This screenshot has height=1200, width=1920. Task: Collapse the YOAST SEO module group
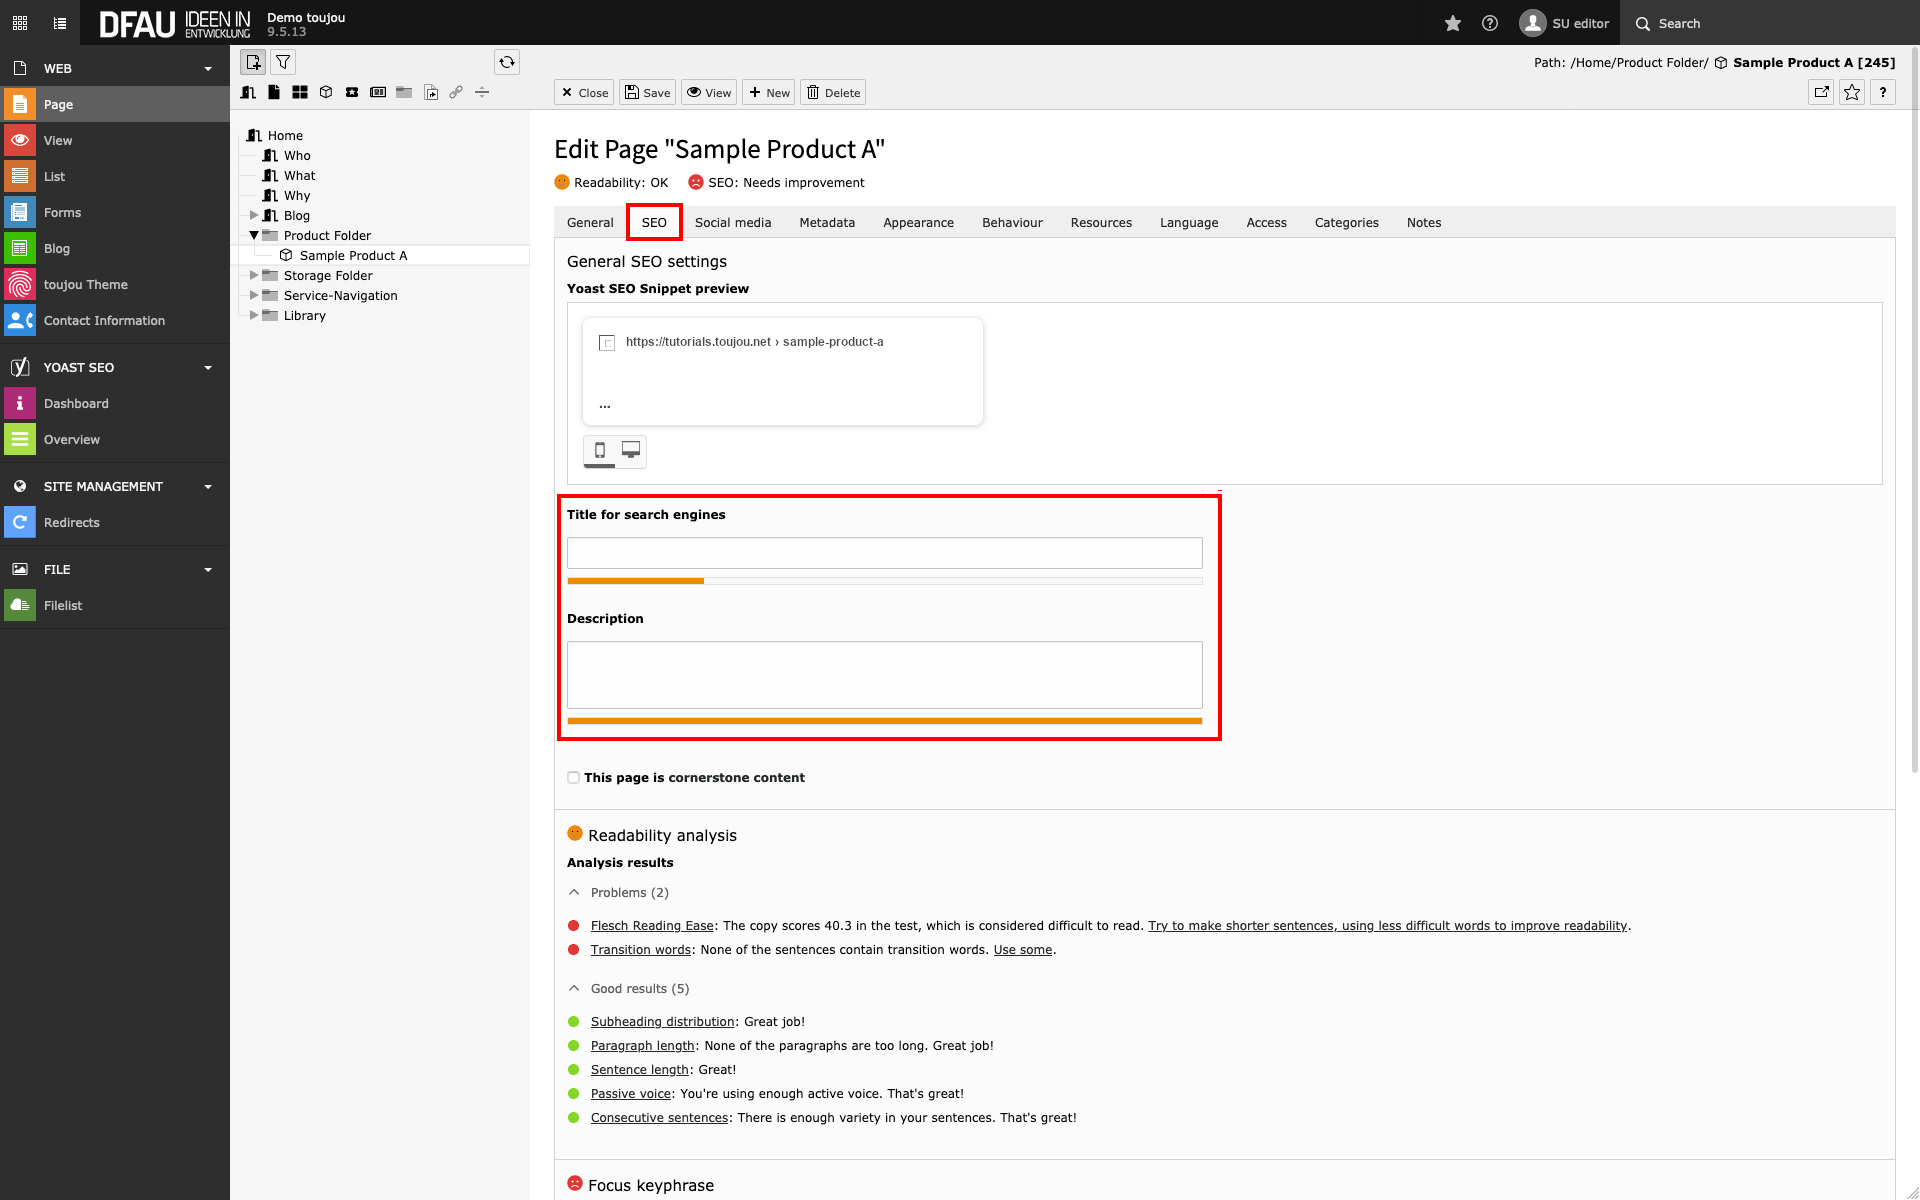(208, 367)
